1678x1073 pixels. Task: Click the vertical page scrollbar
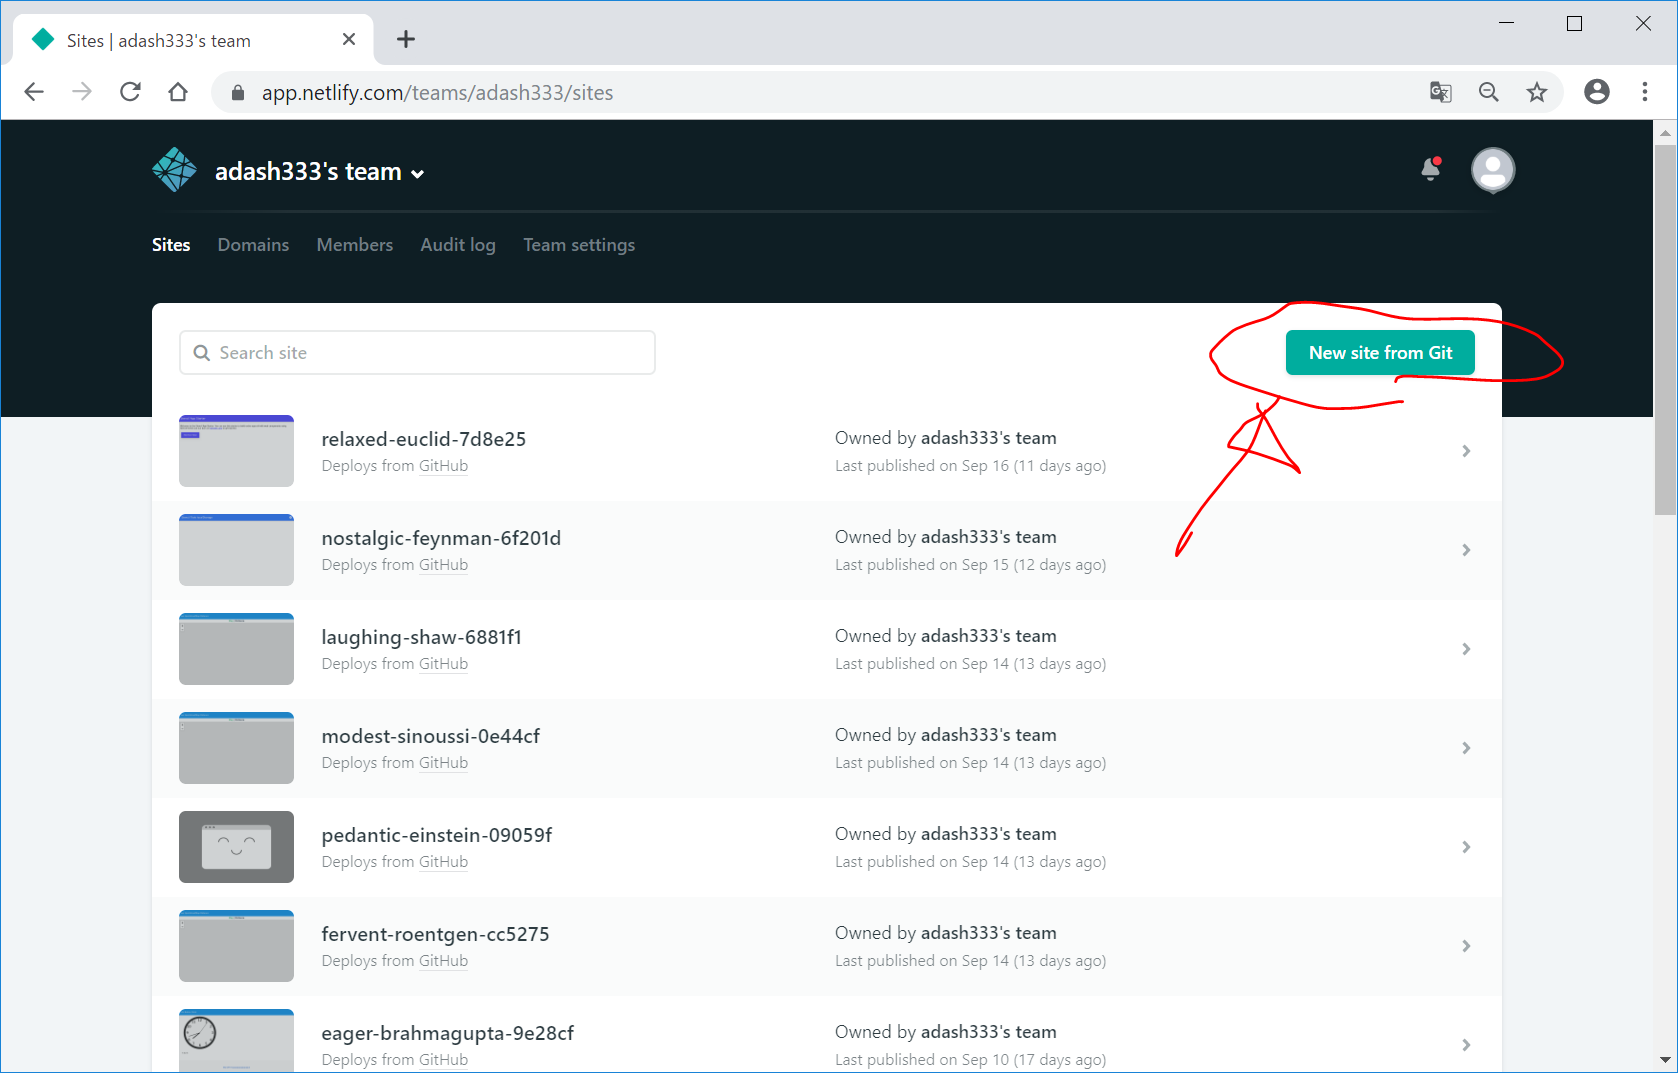click(1665, 330)
